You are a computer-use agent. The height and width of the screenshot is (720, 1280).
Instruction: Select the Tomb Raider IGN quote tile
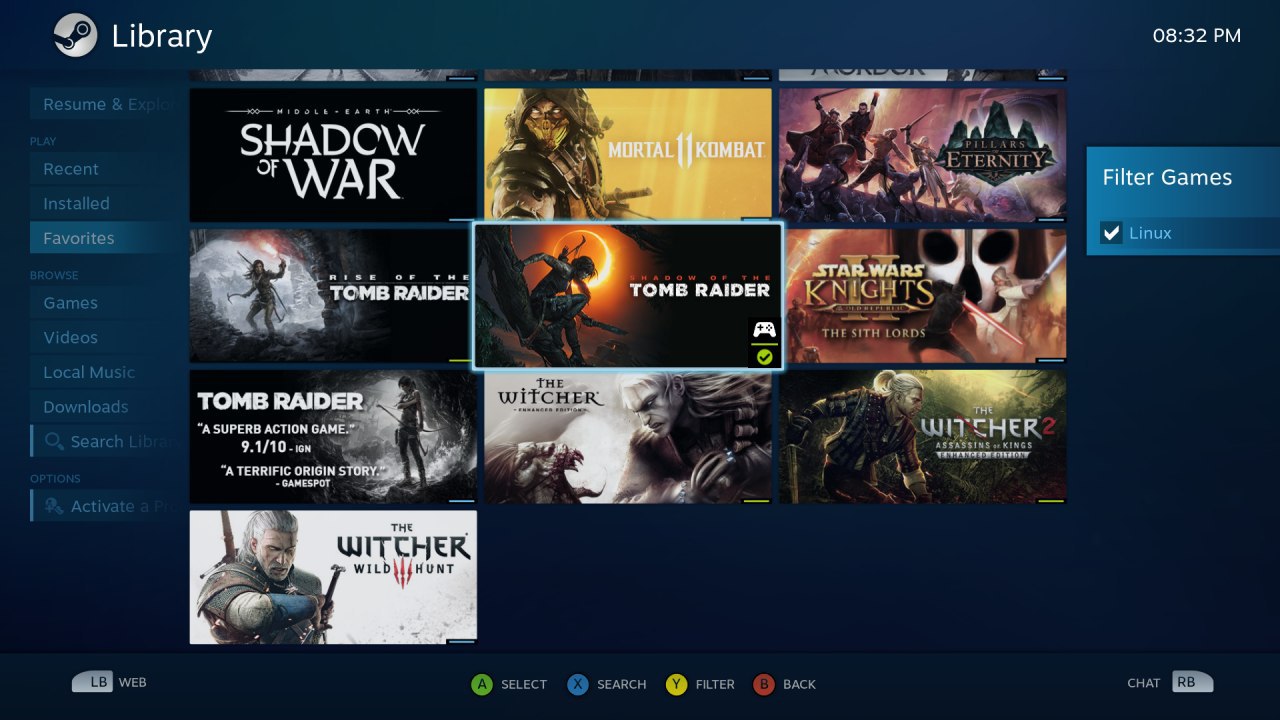point(333,437)
